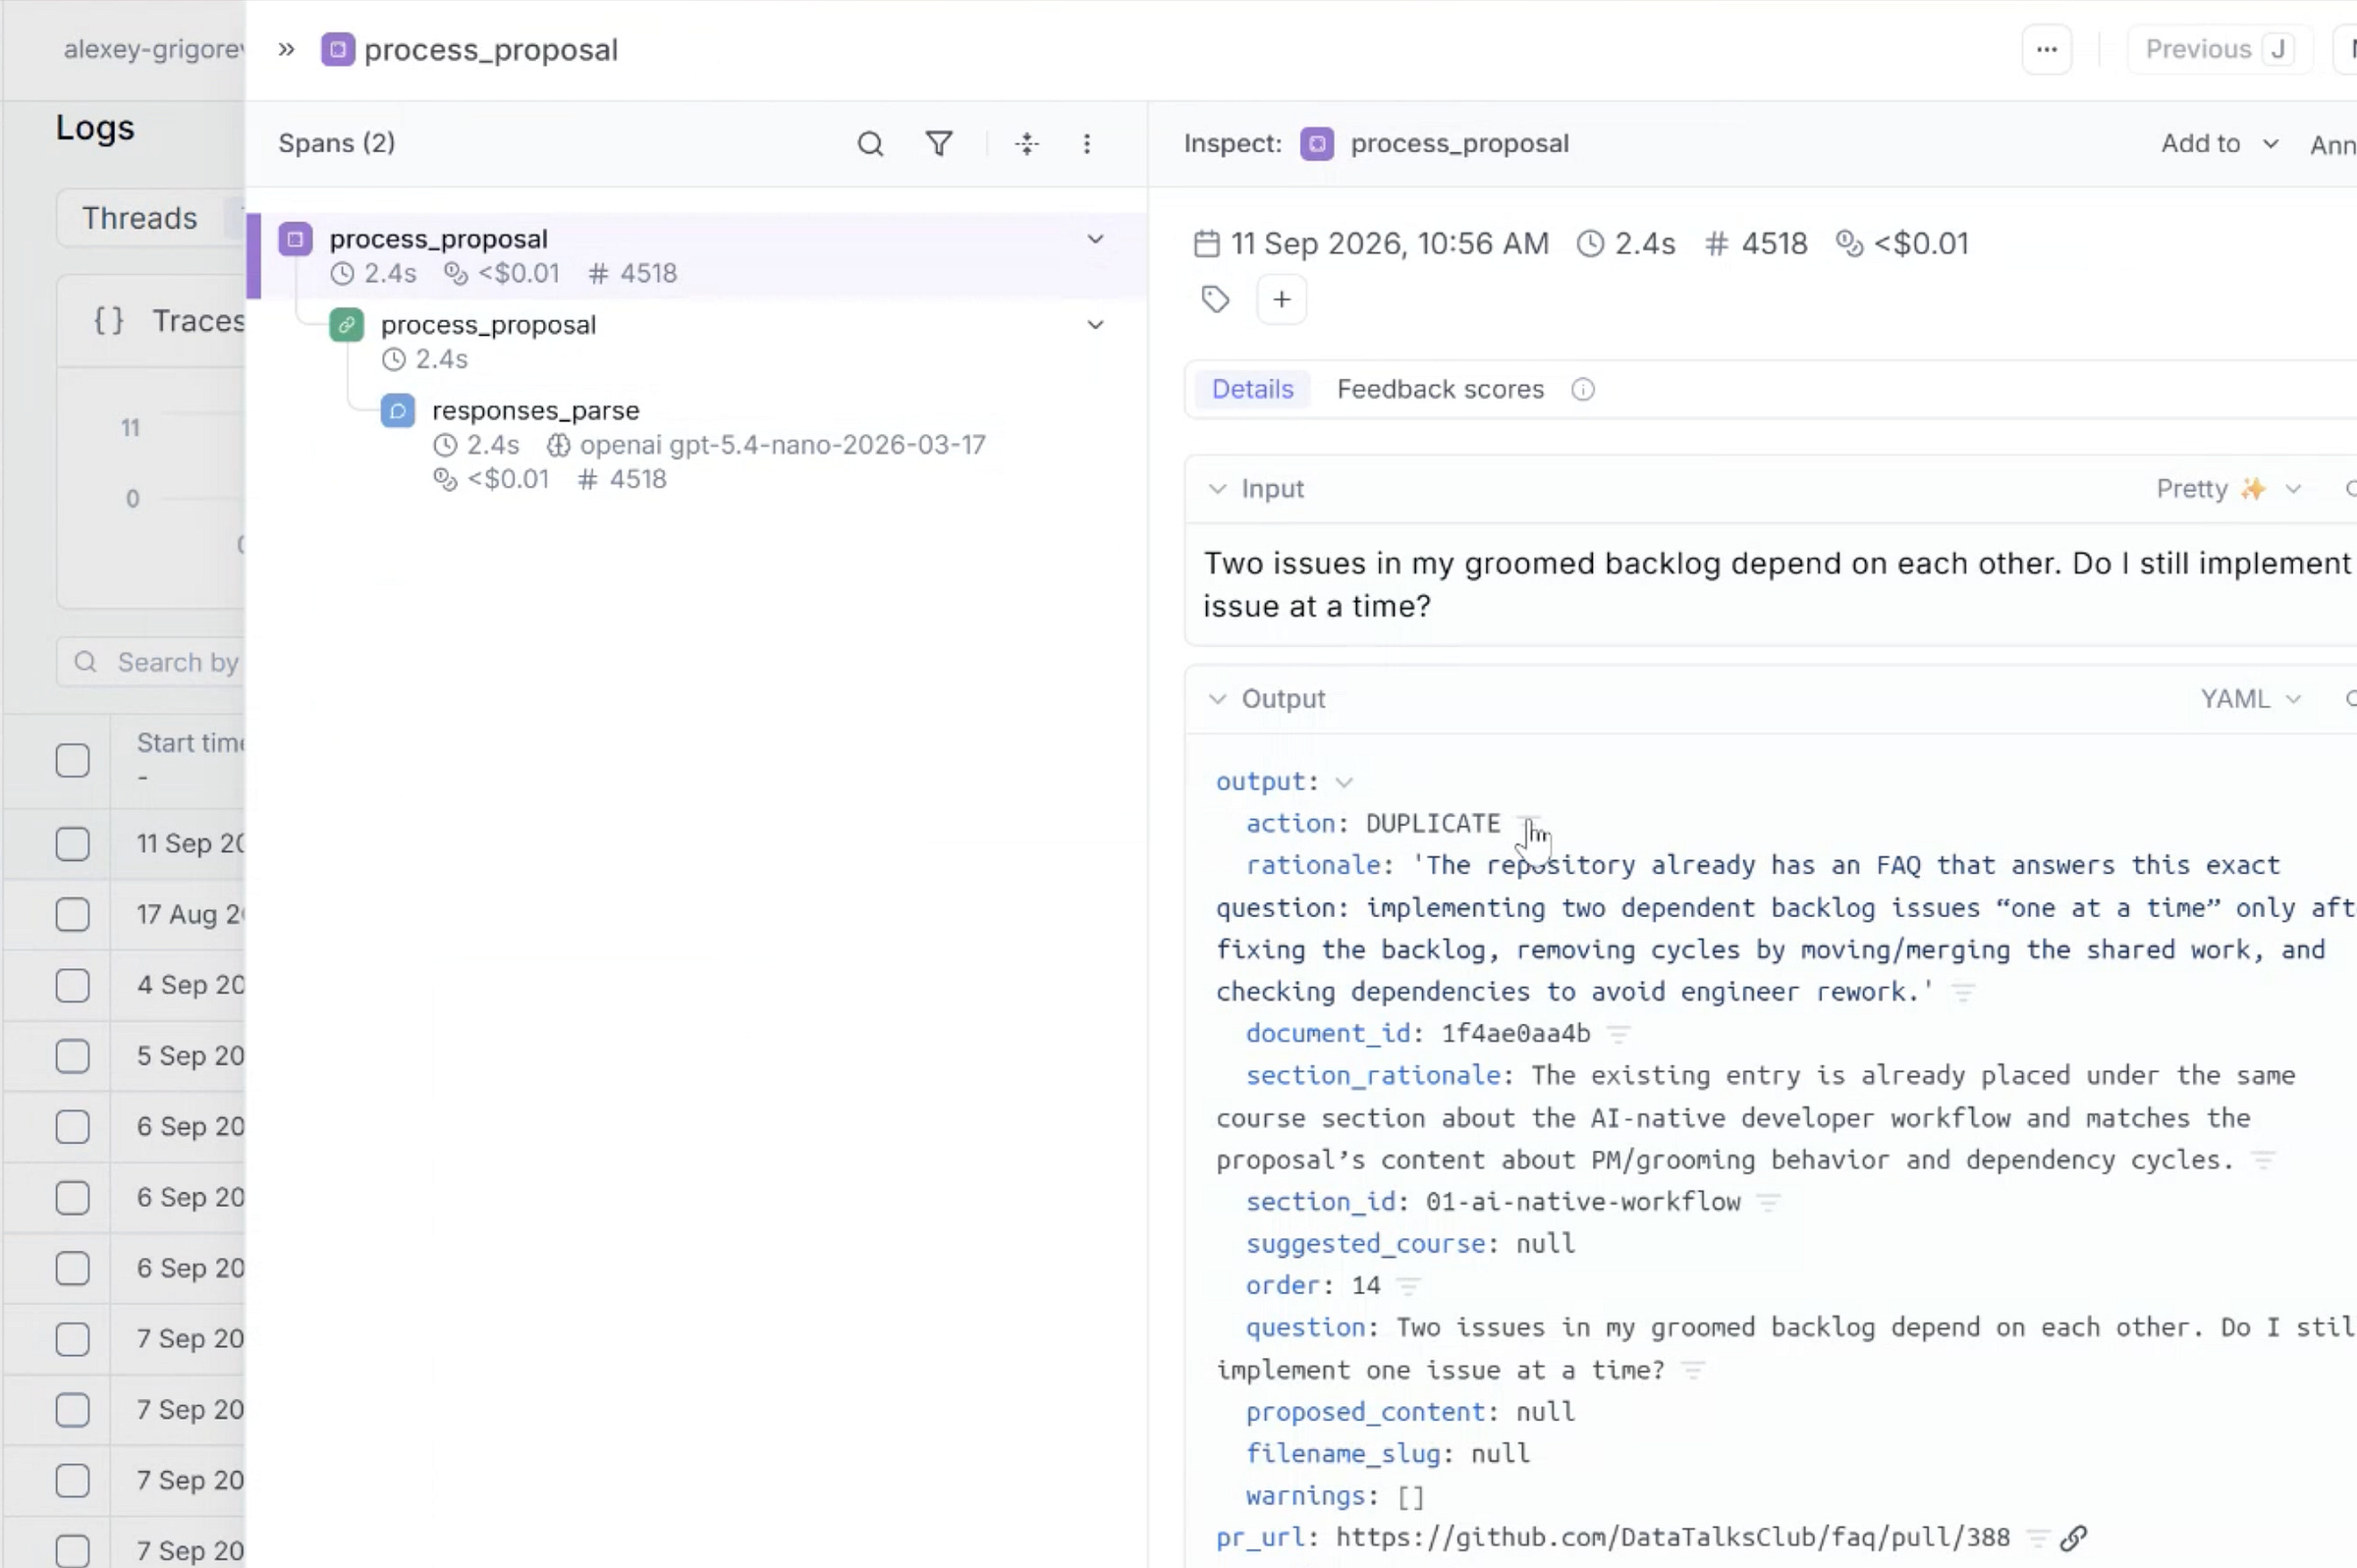
Task: Click the green process_proposal span icon
Action: 346,325
